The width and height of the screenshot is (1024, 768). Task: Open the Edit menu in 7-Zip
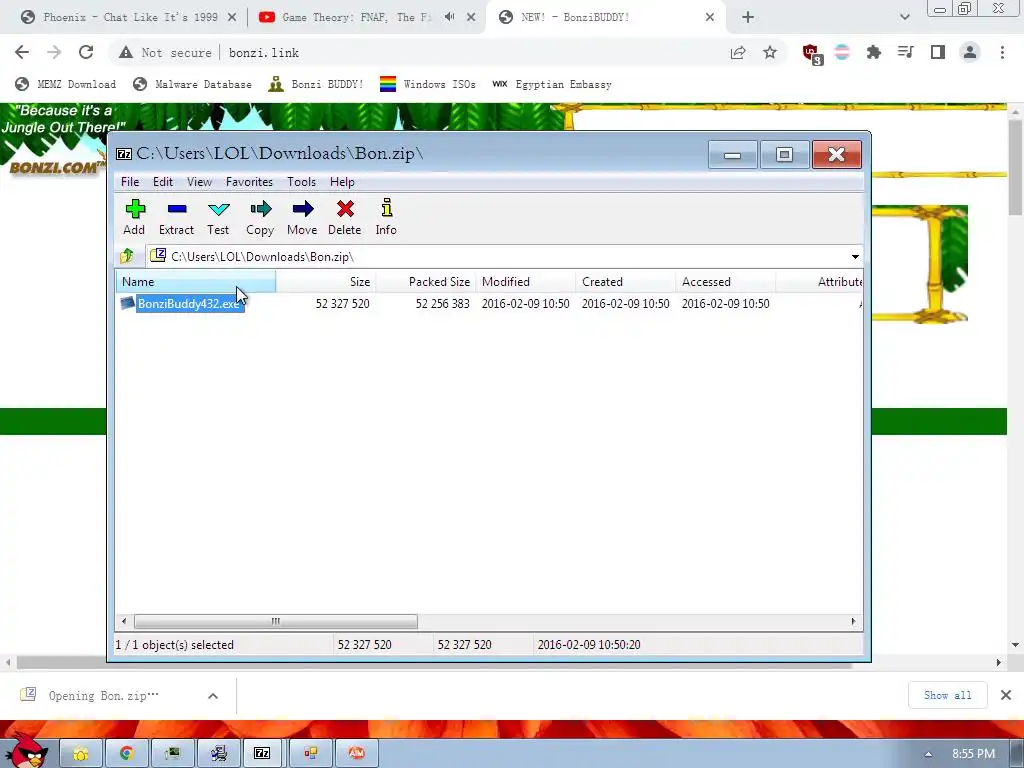click(x=163, y=182)
